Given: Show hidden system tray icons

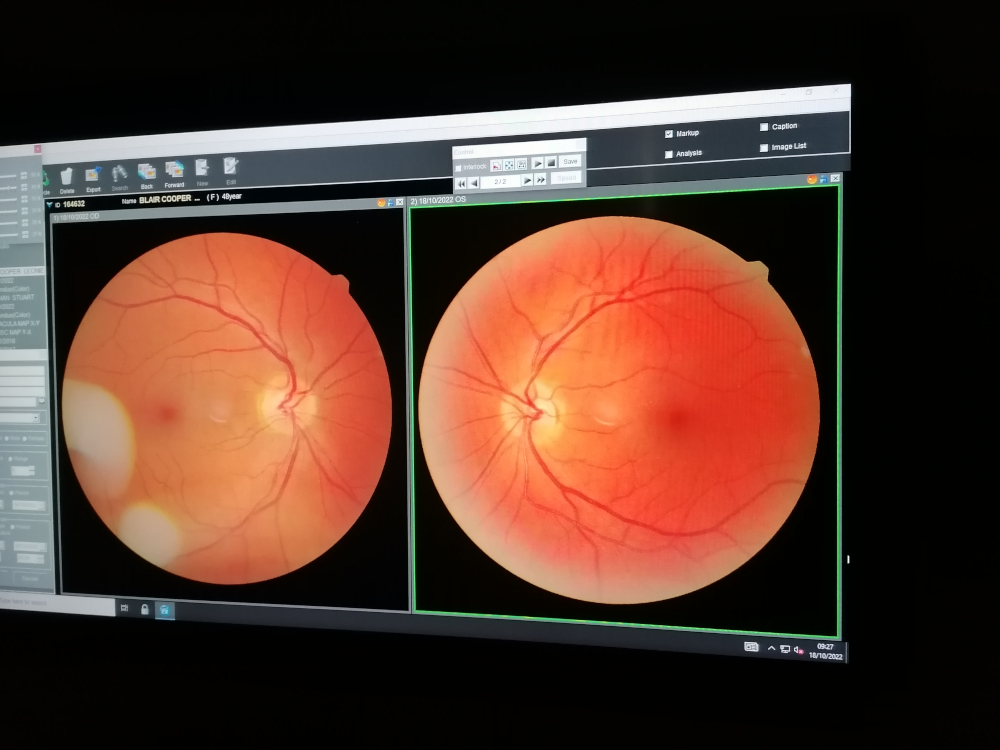Looking at the screenshot, I should [771, 648].
